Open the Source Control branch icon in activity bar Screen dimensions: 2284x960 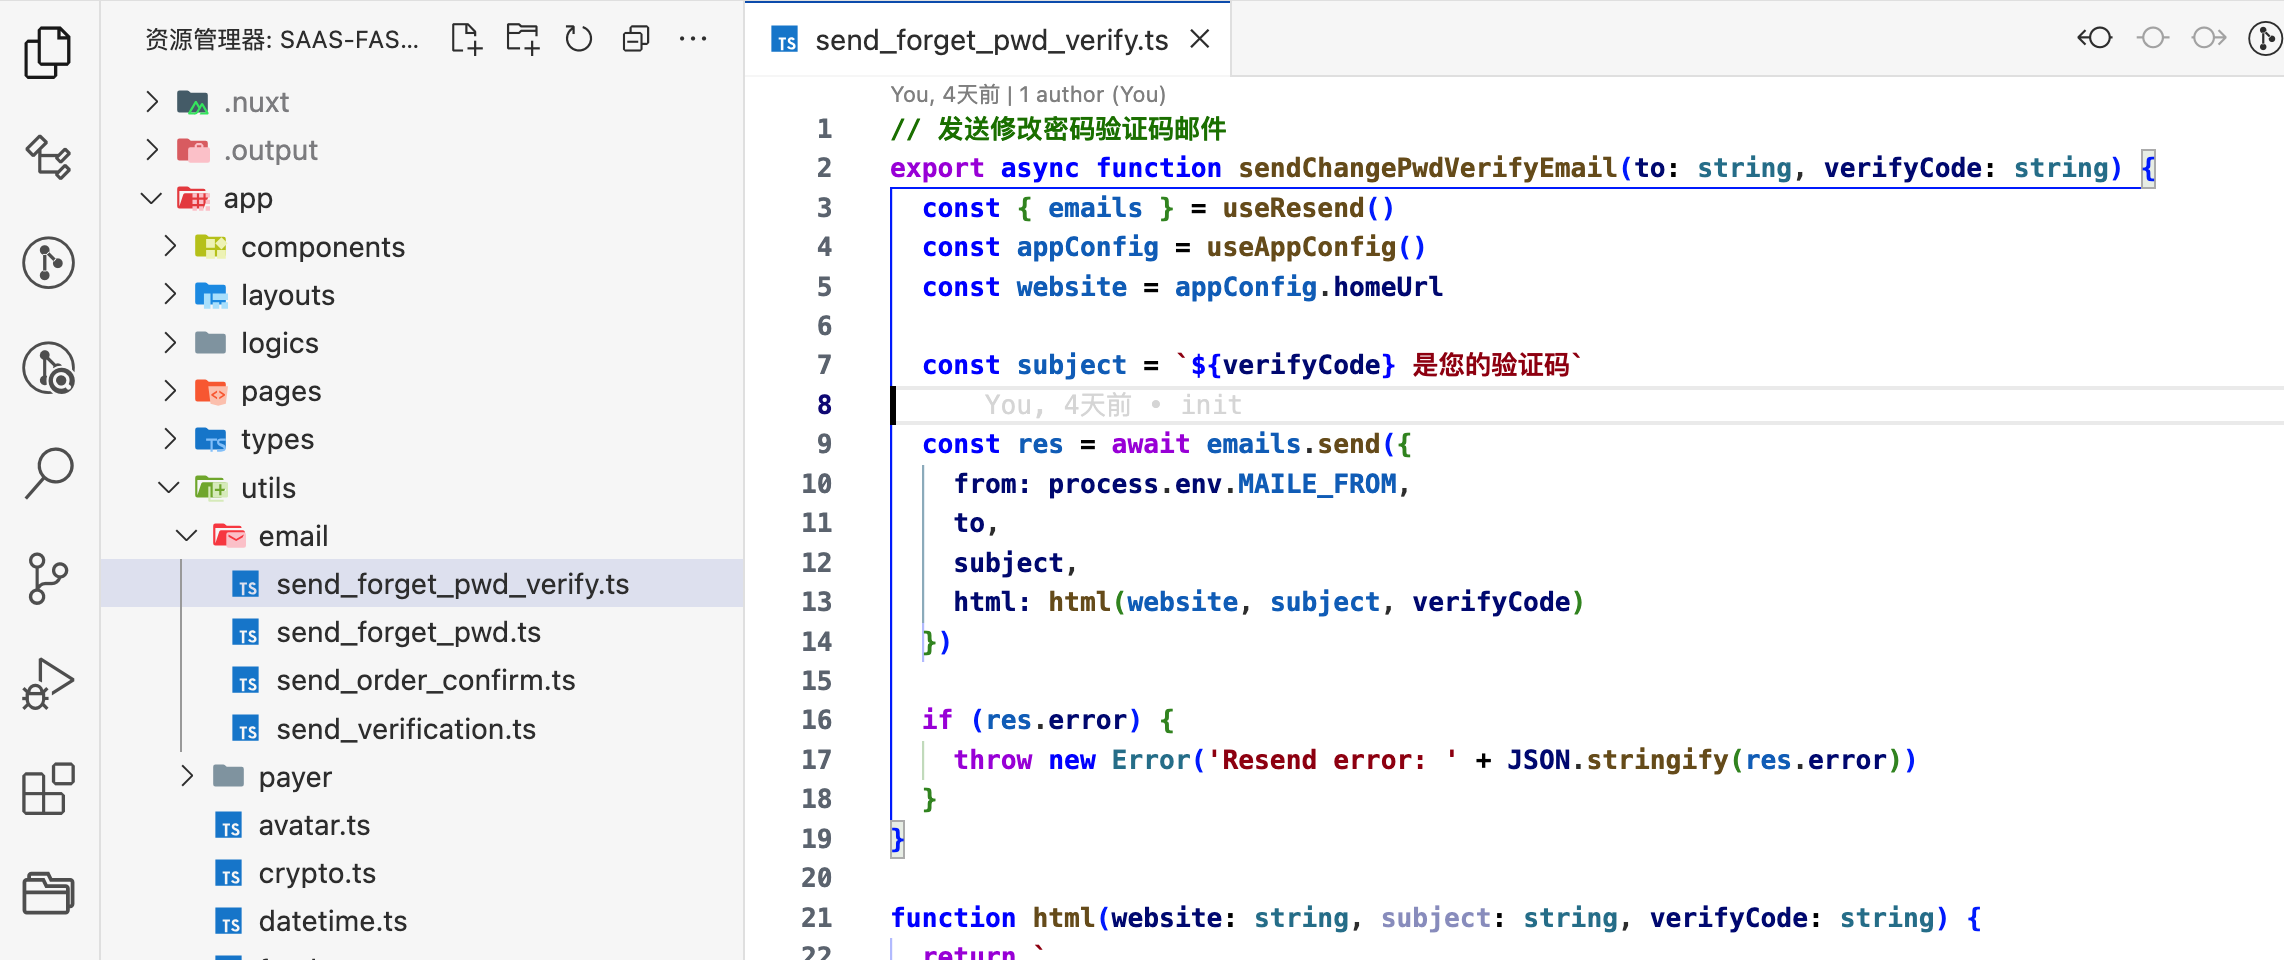[x=48, y=578]
